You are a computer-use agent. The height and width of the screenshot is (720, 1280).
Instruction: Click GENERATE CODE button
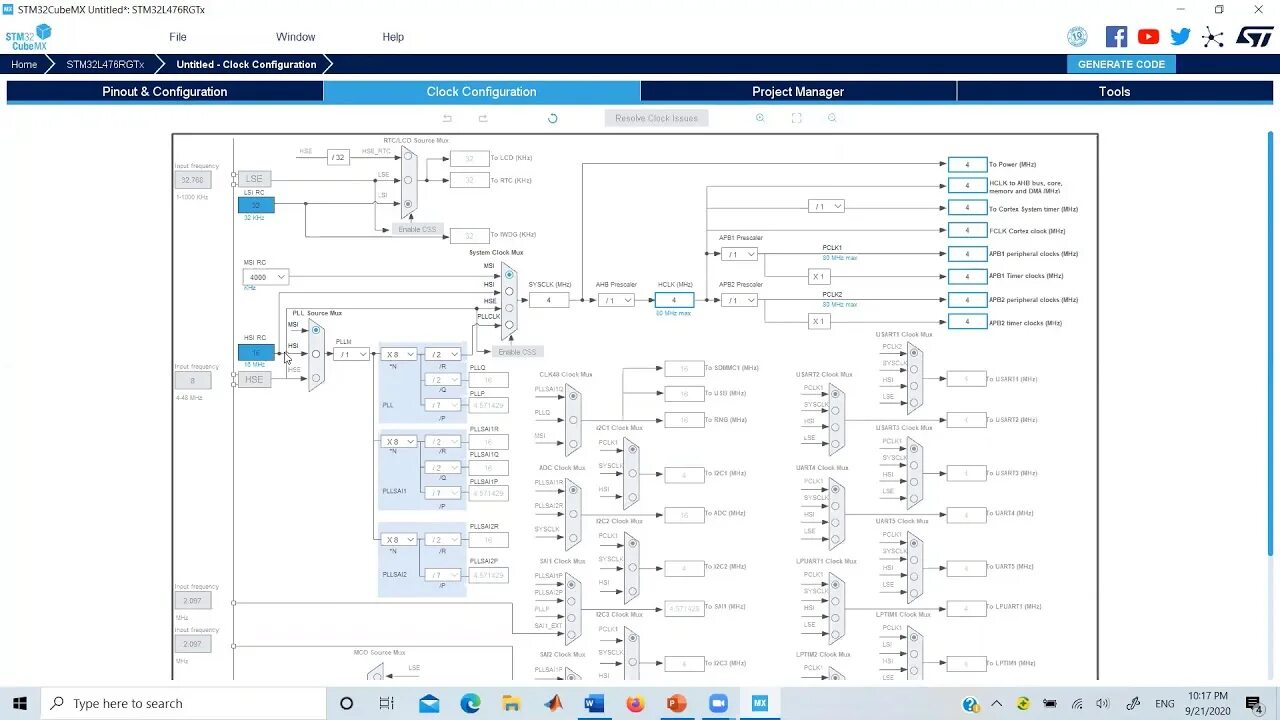click(x=1121, y=64)
